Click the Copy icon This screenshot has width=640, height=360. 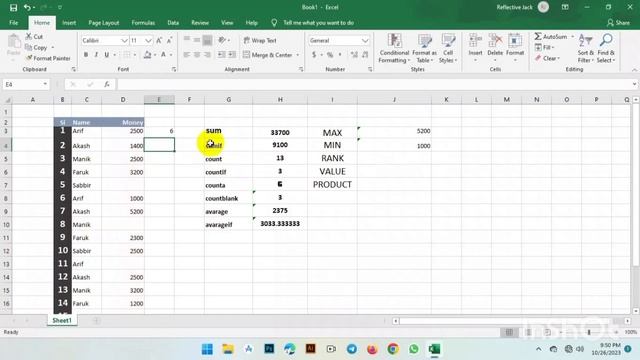(28, 47)
